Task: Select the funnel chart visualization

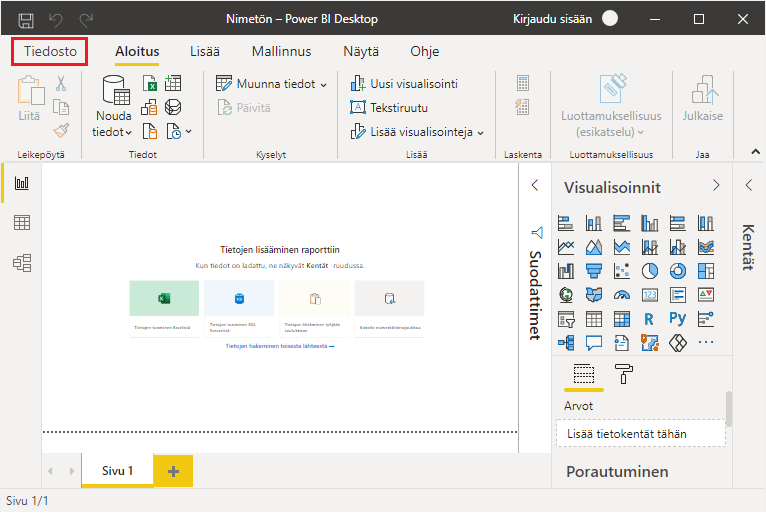Action: tap(594, 271)
